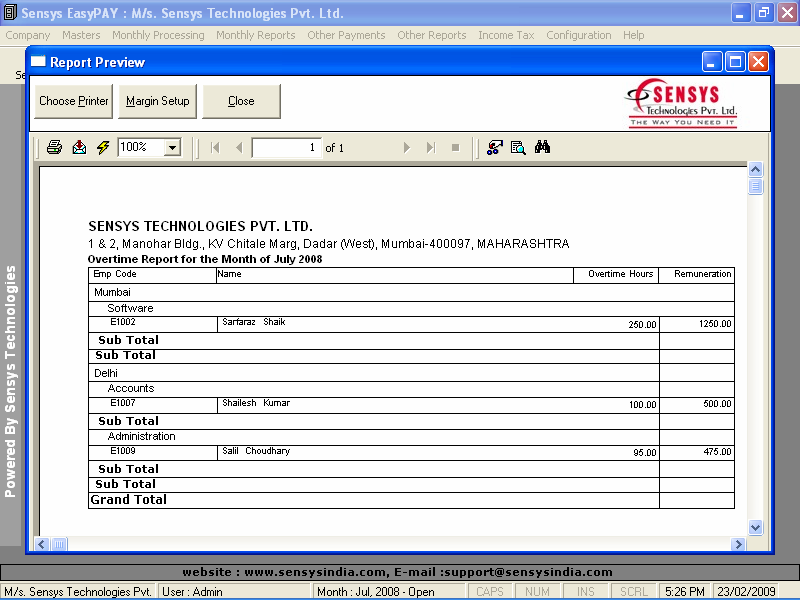This screenshot has height=600, width=800.
Task: Click the horizontal scrollbar right arrow
Action: [x=738, y=544]
